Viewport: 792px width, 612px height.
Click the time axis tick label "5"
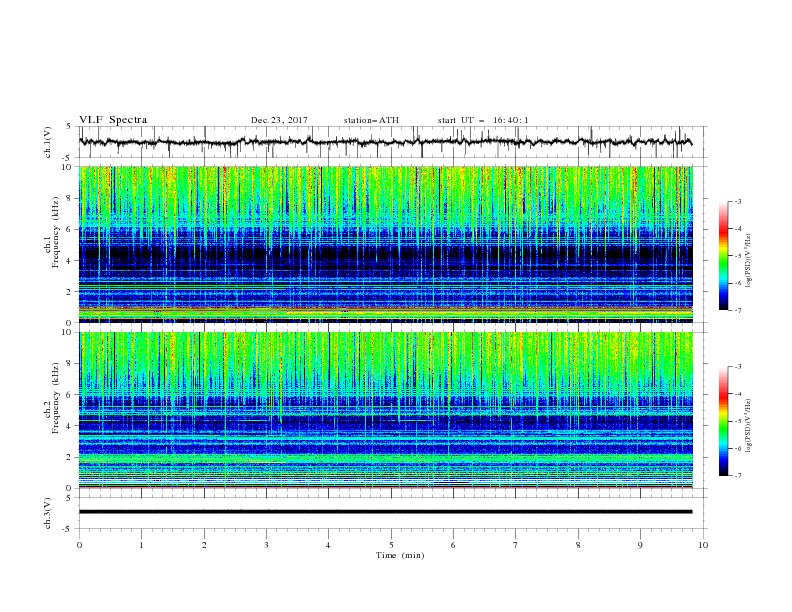pyautogui.click(x=391, y=545)
